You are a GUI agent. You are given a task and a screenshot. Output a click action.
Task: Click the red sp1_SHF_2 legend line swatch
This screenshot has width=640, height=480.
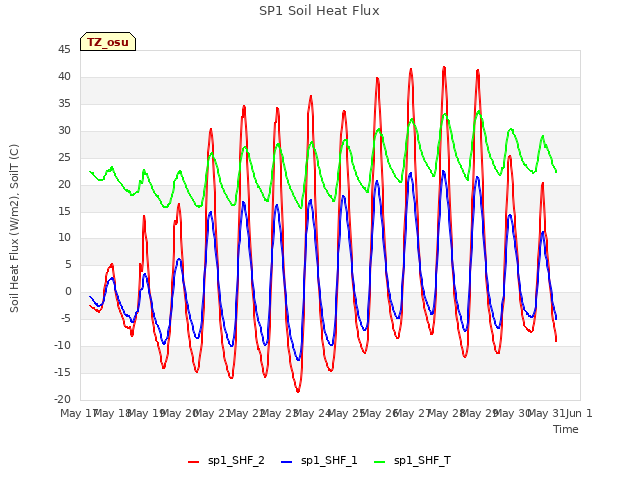pyautogui.click(x=193, y=462)
